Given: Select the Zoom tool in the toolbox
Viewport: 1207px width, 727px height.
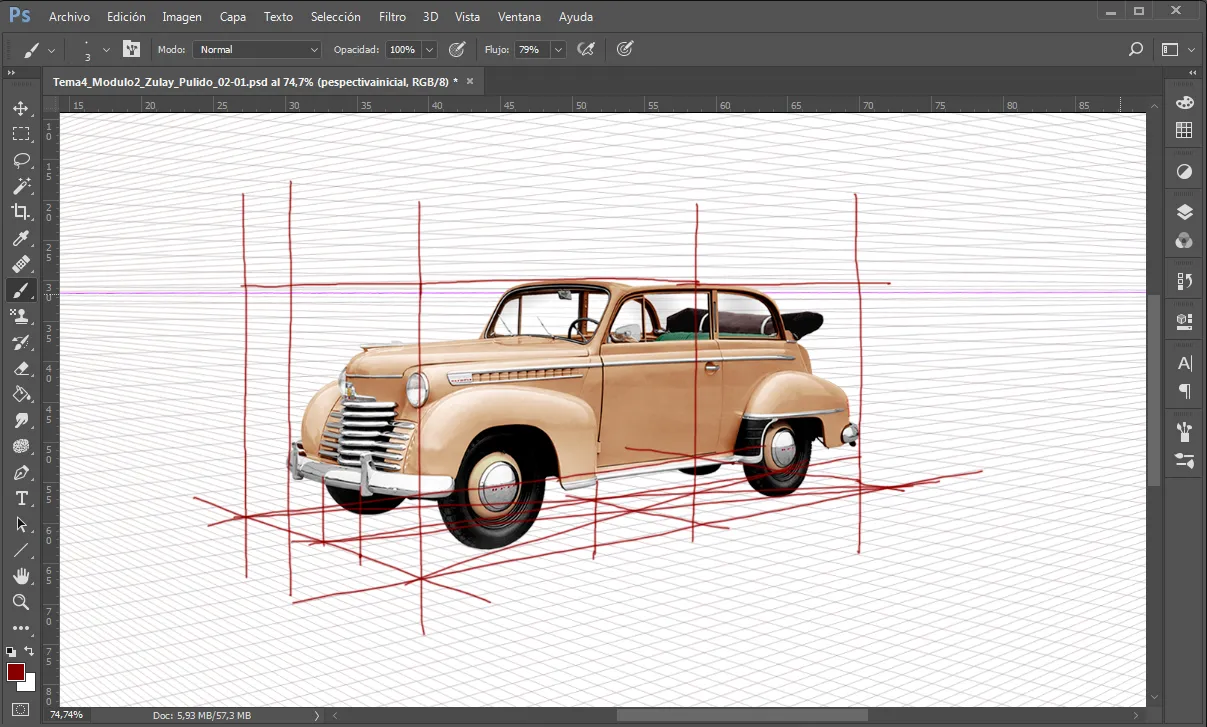Looking at the screenshot, I should click(21, 602).
